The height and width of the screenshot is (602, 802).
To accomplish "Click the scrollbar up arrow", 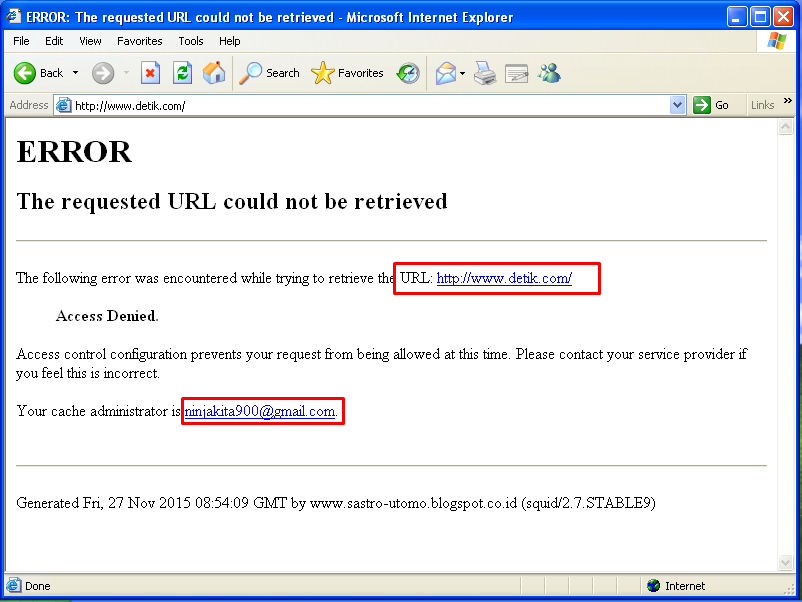I will coord(786,126).
